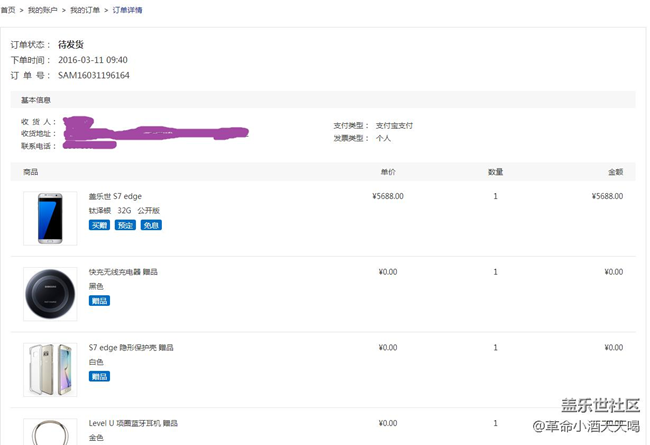Click the 买赠 tag on S7 edge
This screenshot has width=650, height=445.
click(99, 225)
